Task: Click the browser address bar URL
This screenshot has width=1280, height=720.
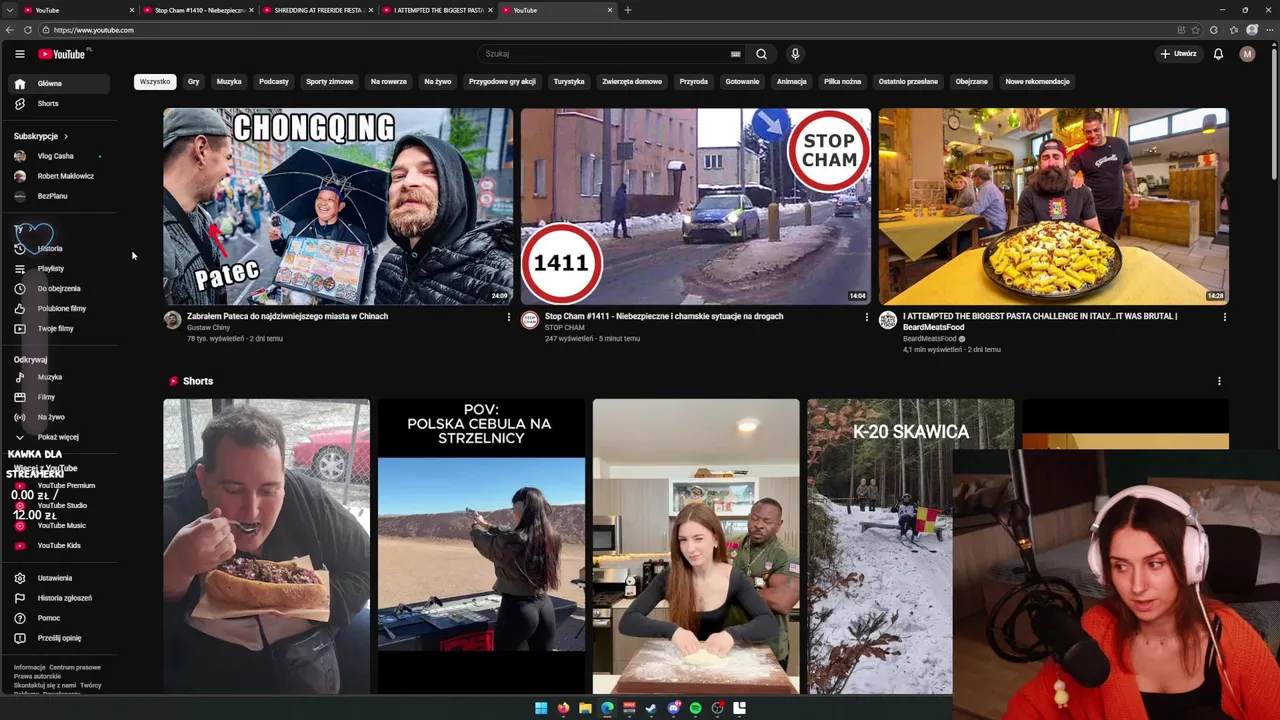Action: coord(94,30)
